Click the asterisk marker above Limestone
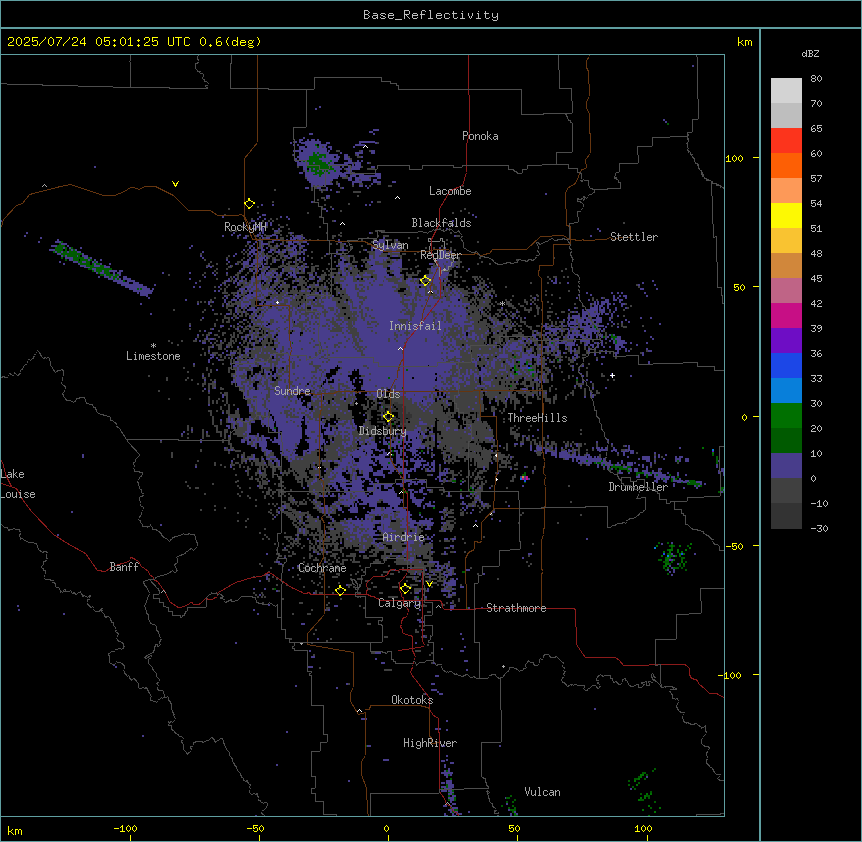This screenshot has width=862, height=842. (x=153, y=346)
